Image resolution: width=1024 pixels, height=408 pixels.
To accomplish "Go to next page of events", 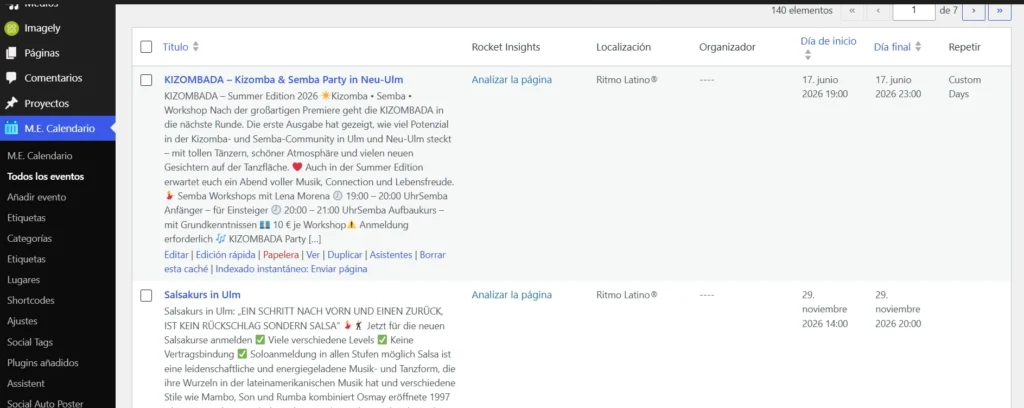I will coord(974,10).
